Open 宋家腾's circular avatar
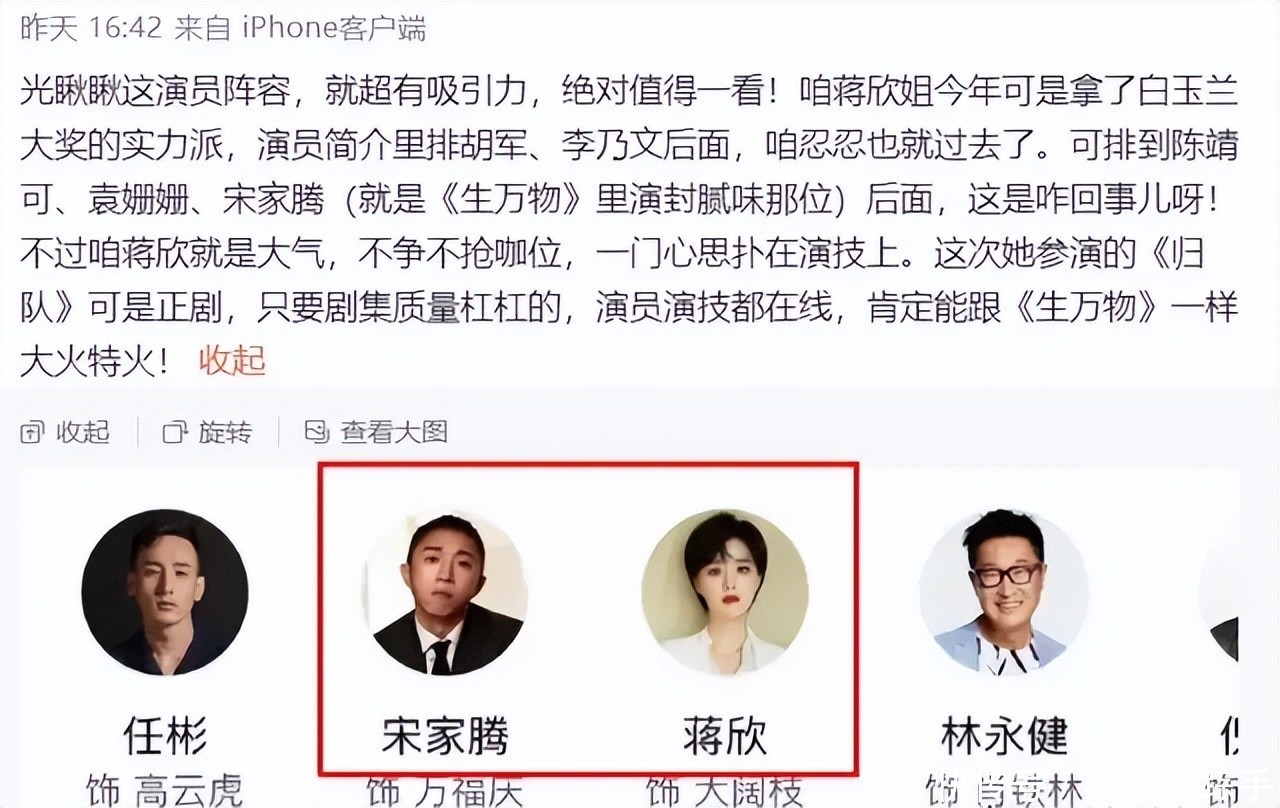The width and height of the screenshot is (1280, 808). click(445, 592)
